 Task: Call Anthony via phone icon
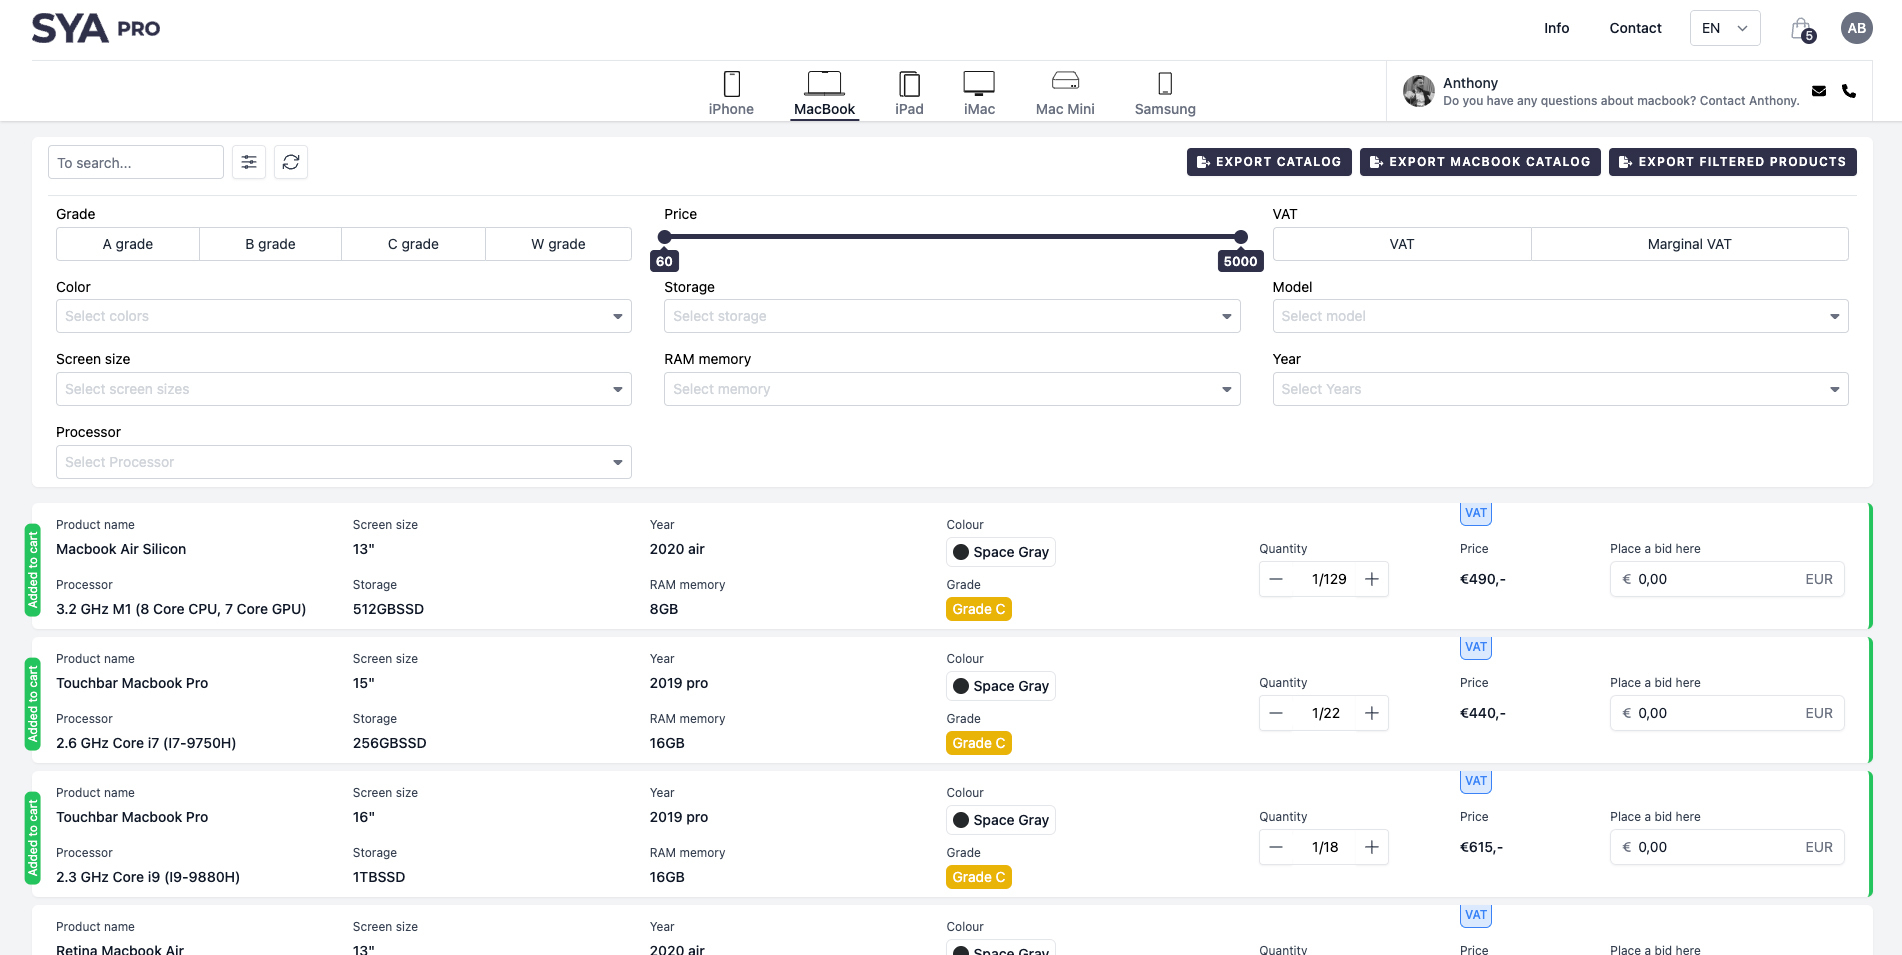coord(1849,91)
